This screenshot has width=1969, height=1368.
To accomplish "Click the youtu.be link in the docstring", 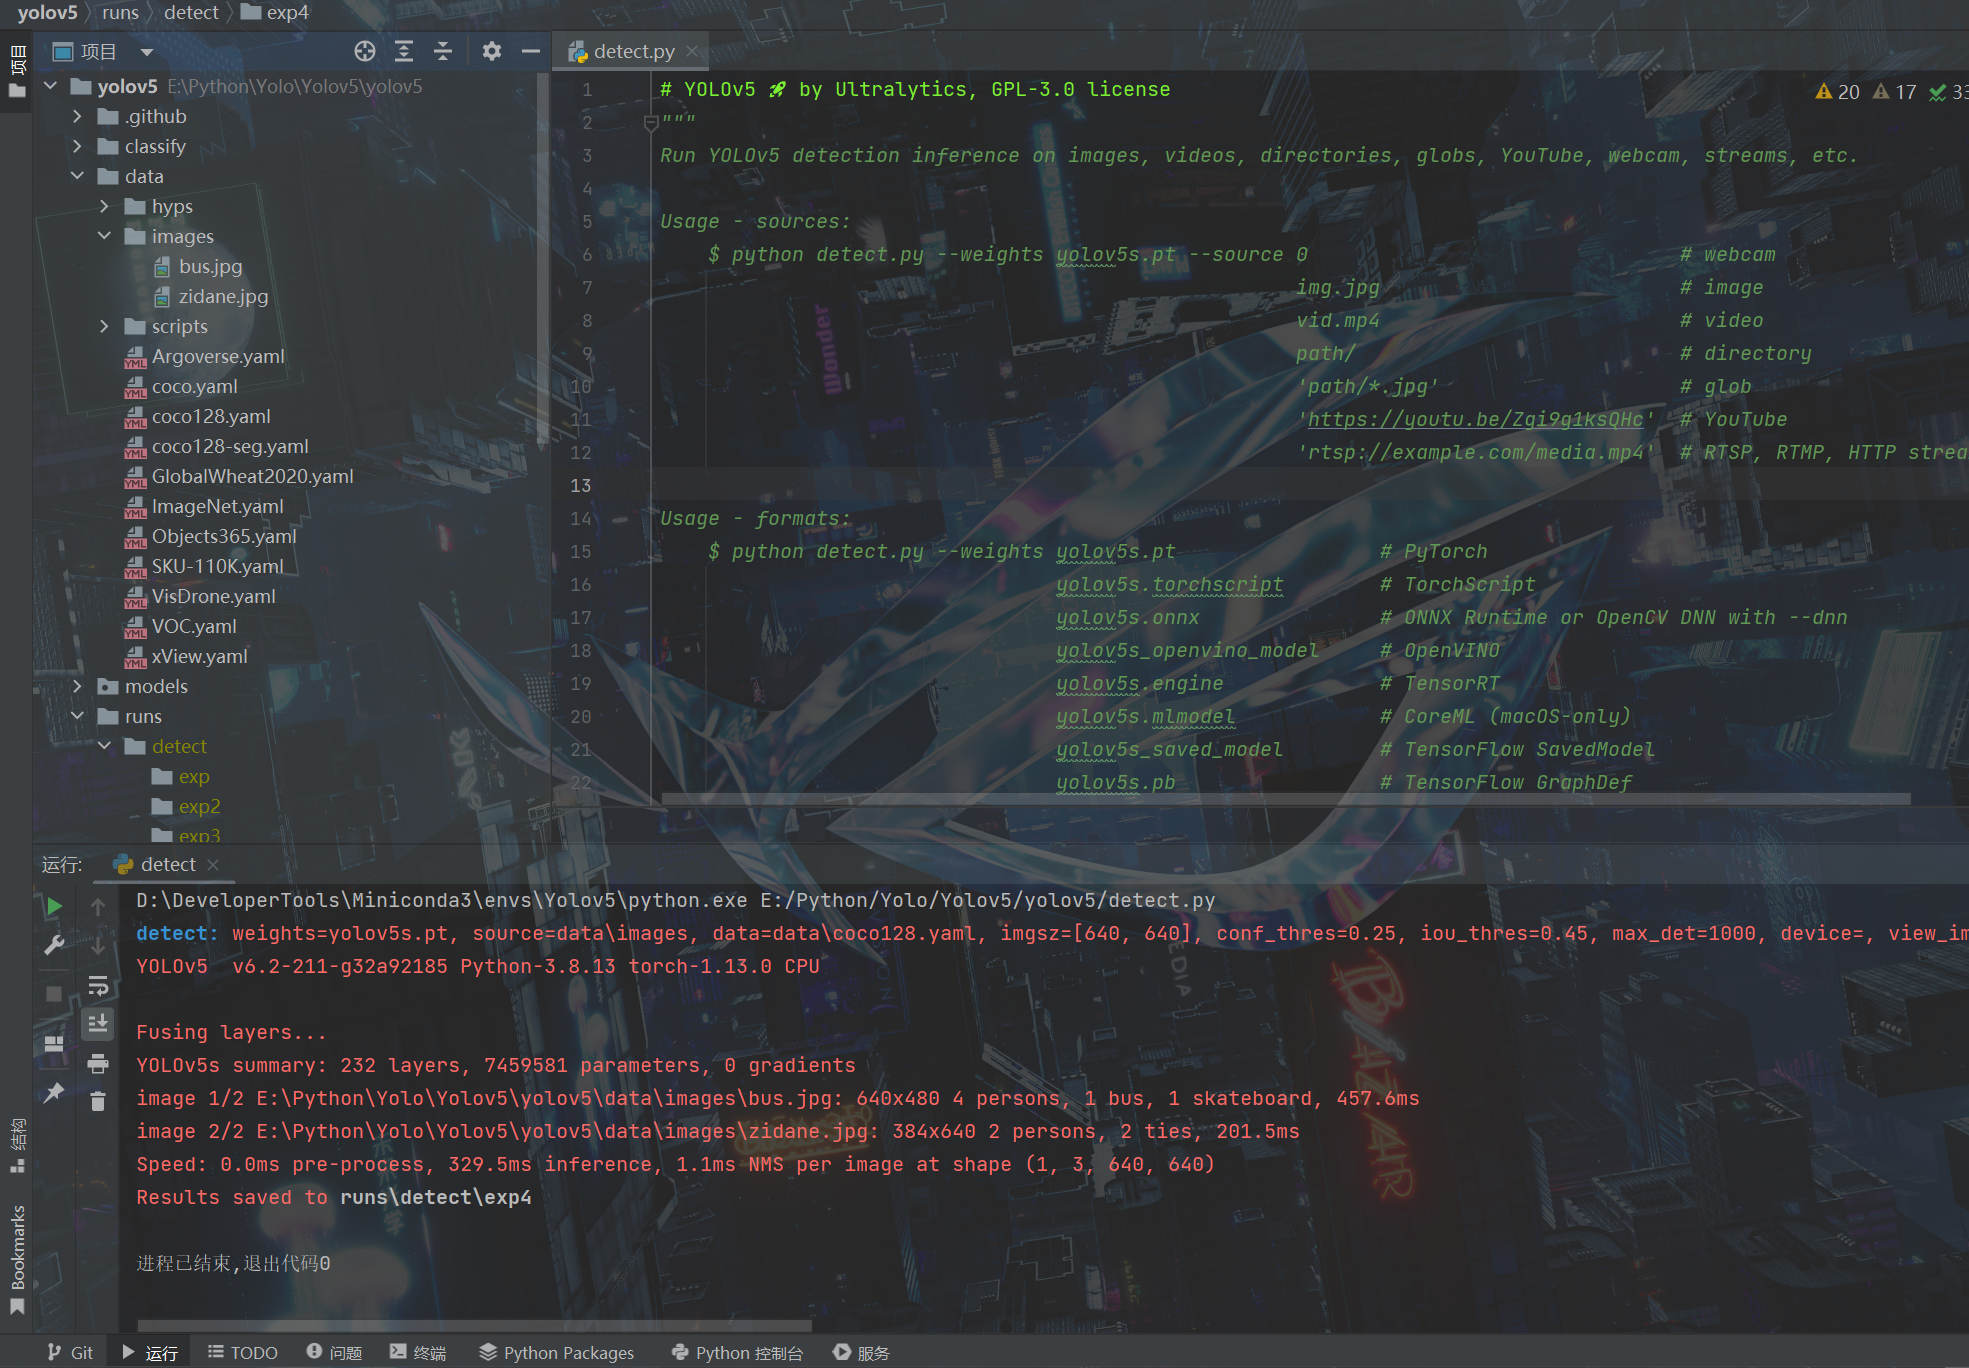I will [1475, 420].
